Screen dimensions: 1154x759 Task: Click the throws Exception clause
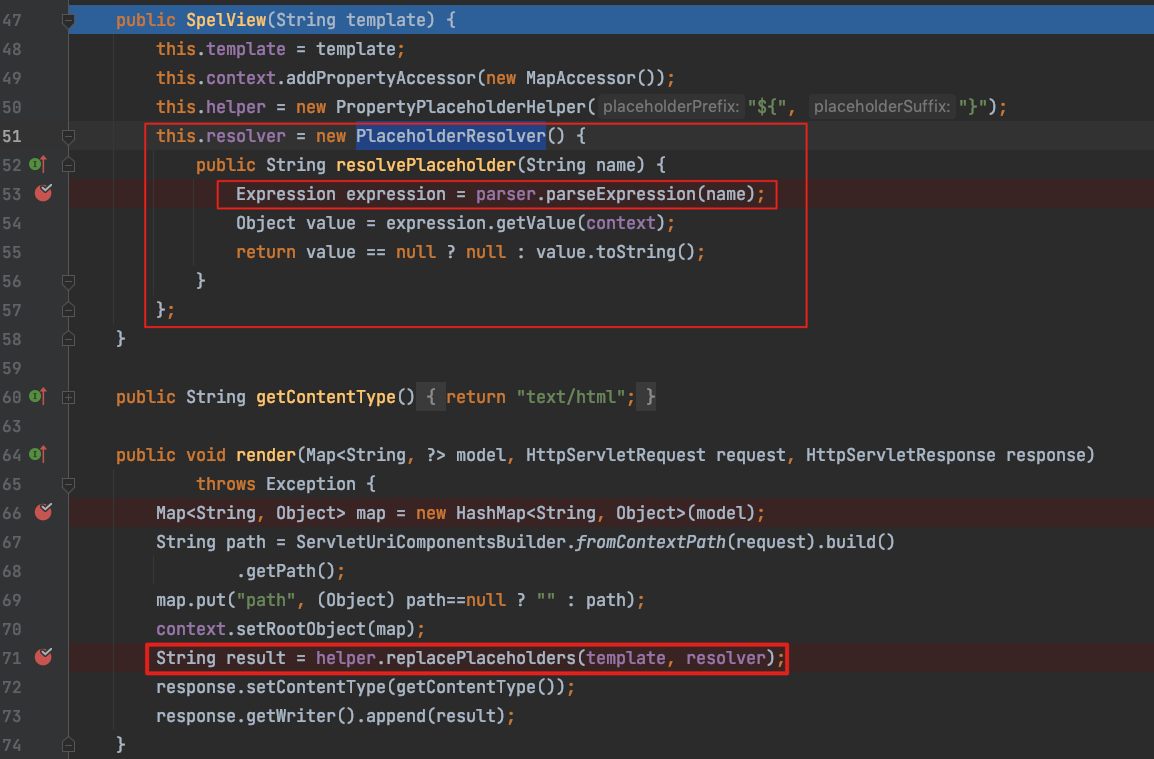pyautogui.click(x=276, y=484)
